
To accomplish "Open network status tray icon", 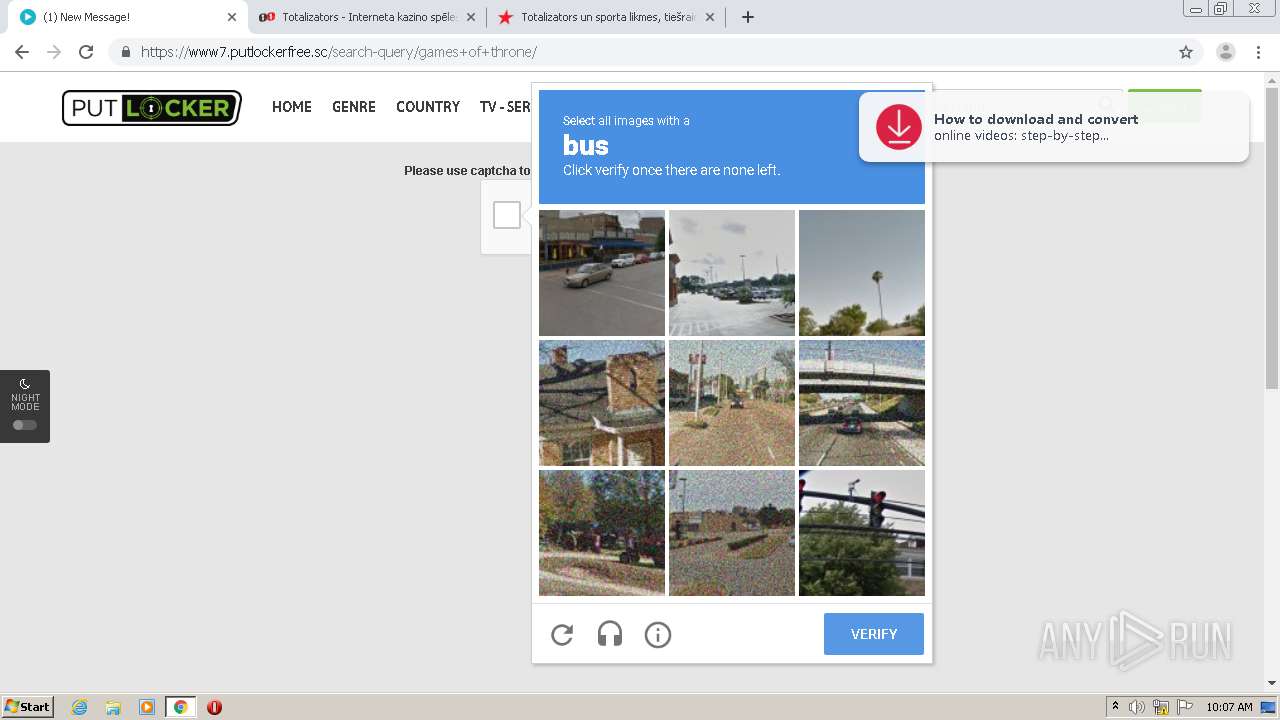I will click(1161, 707).
